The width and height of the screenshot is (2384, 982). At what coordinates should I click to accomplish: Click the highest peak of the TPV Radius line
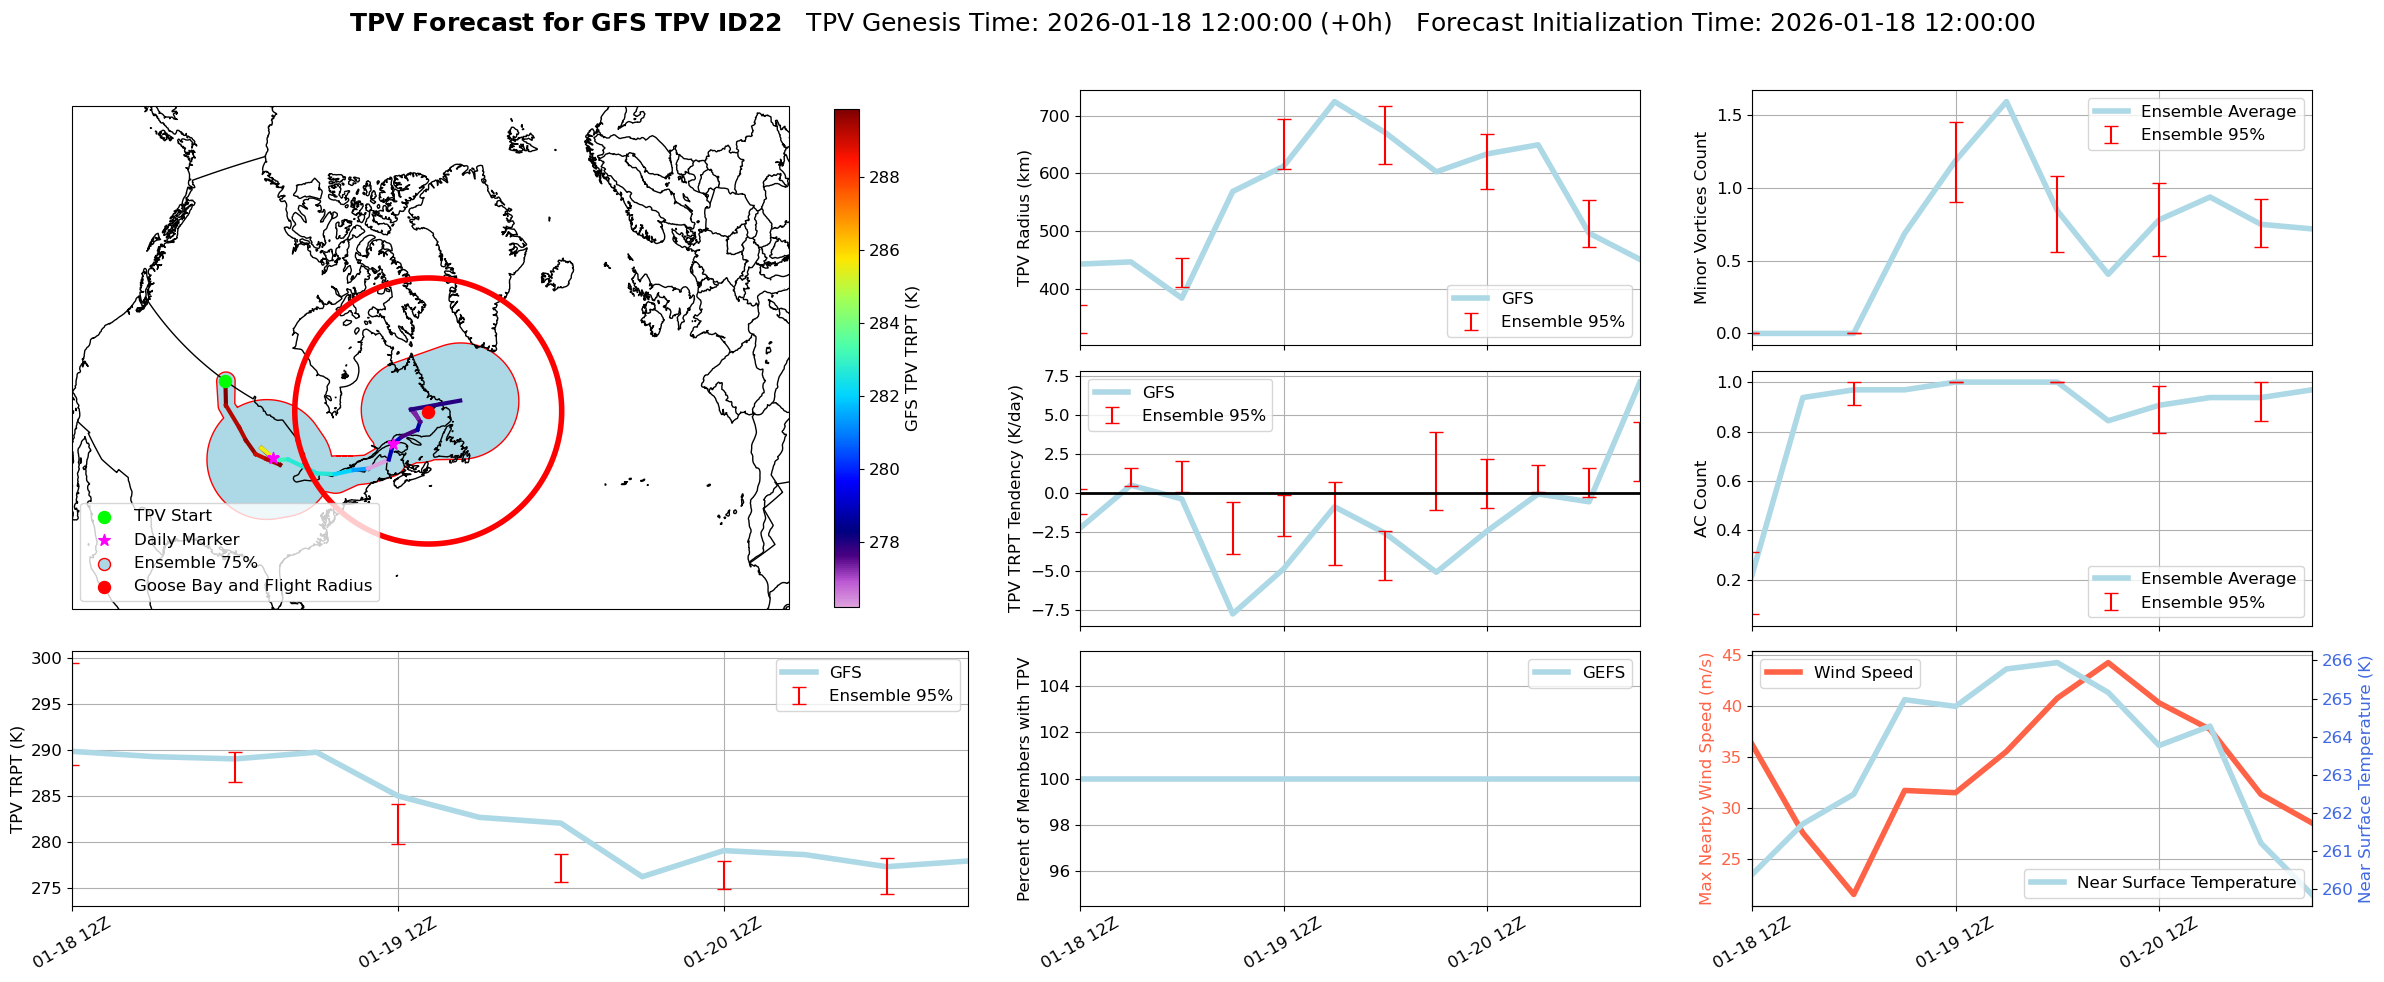point(1334,101)
